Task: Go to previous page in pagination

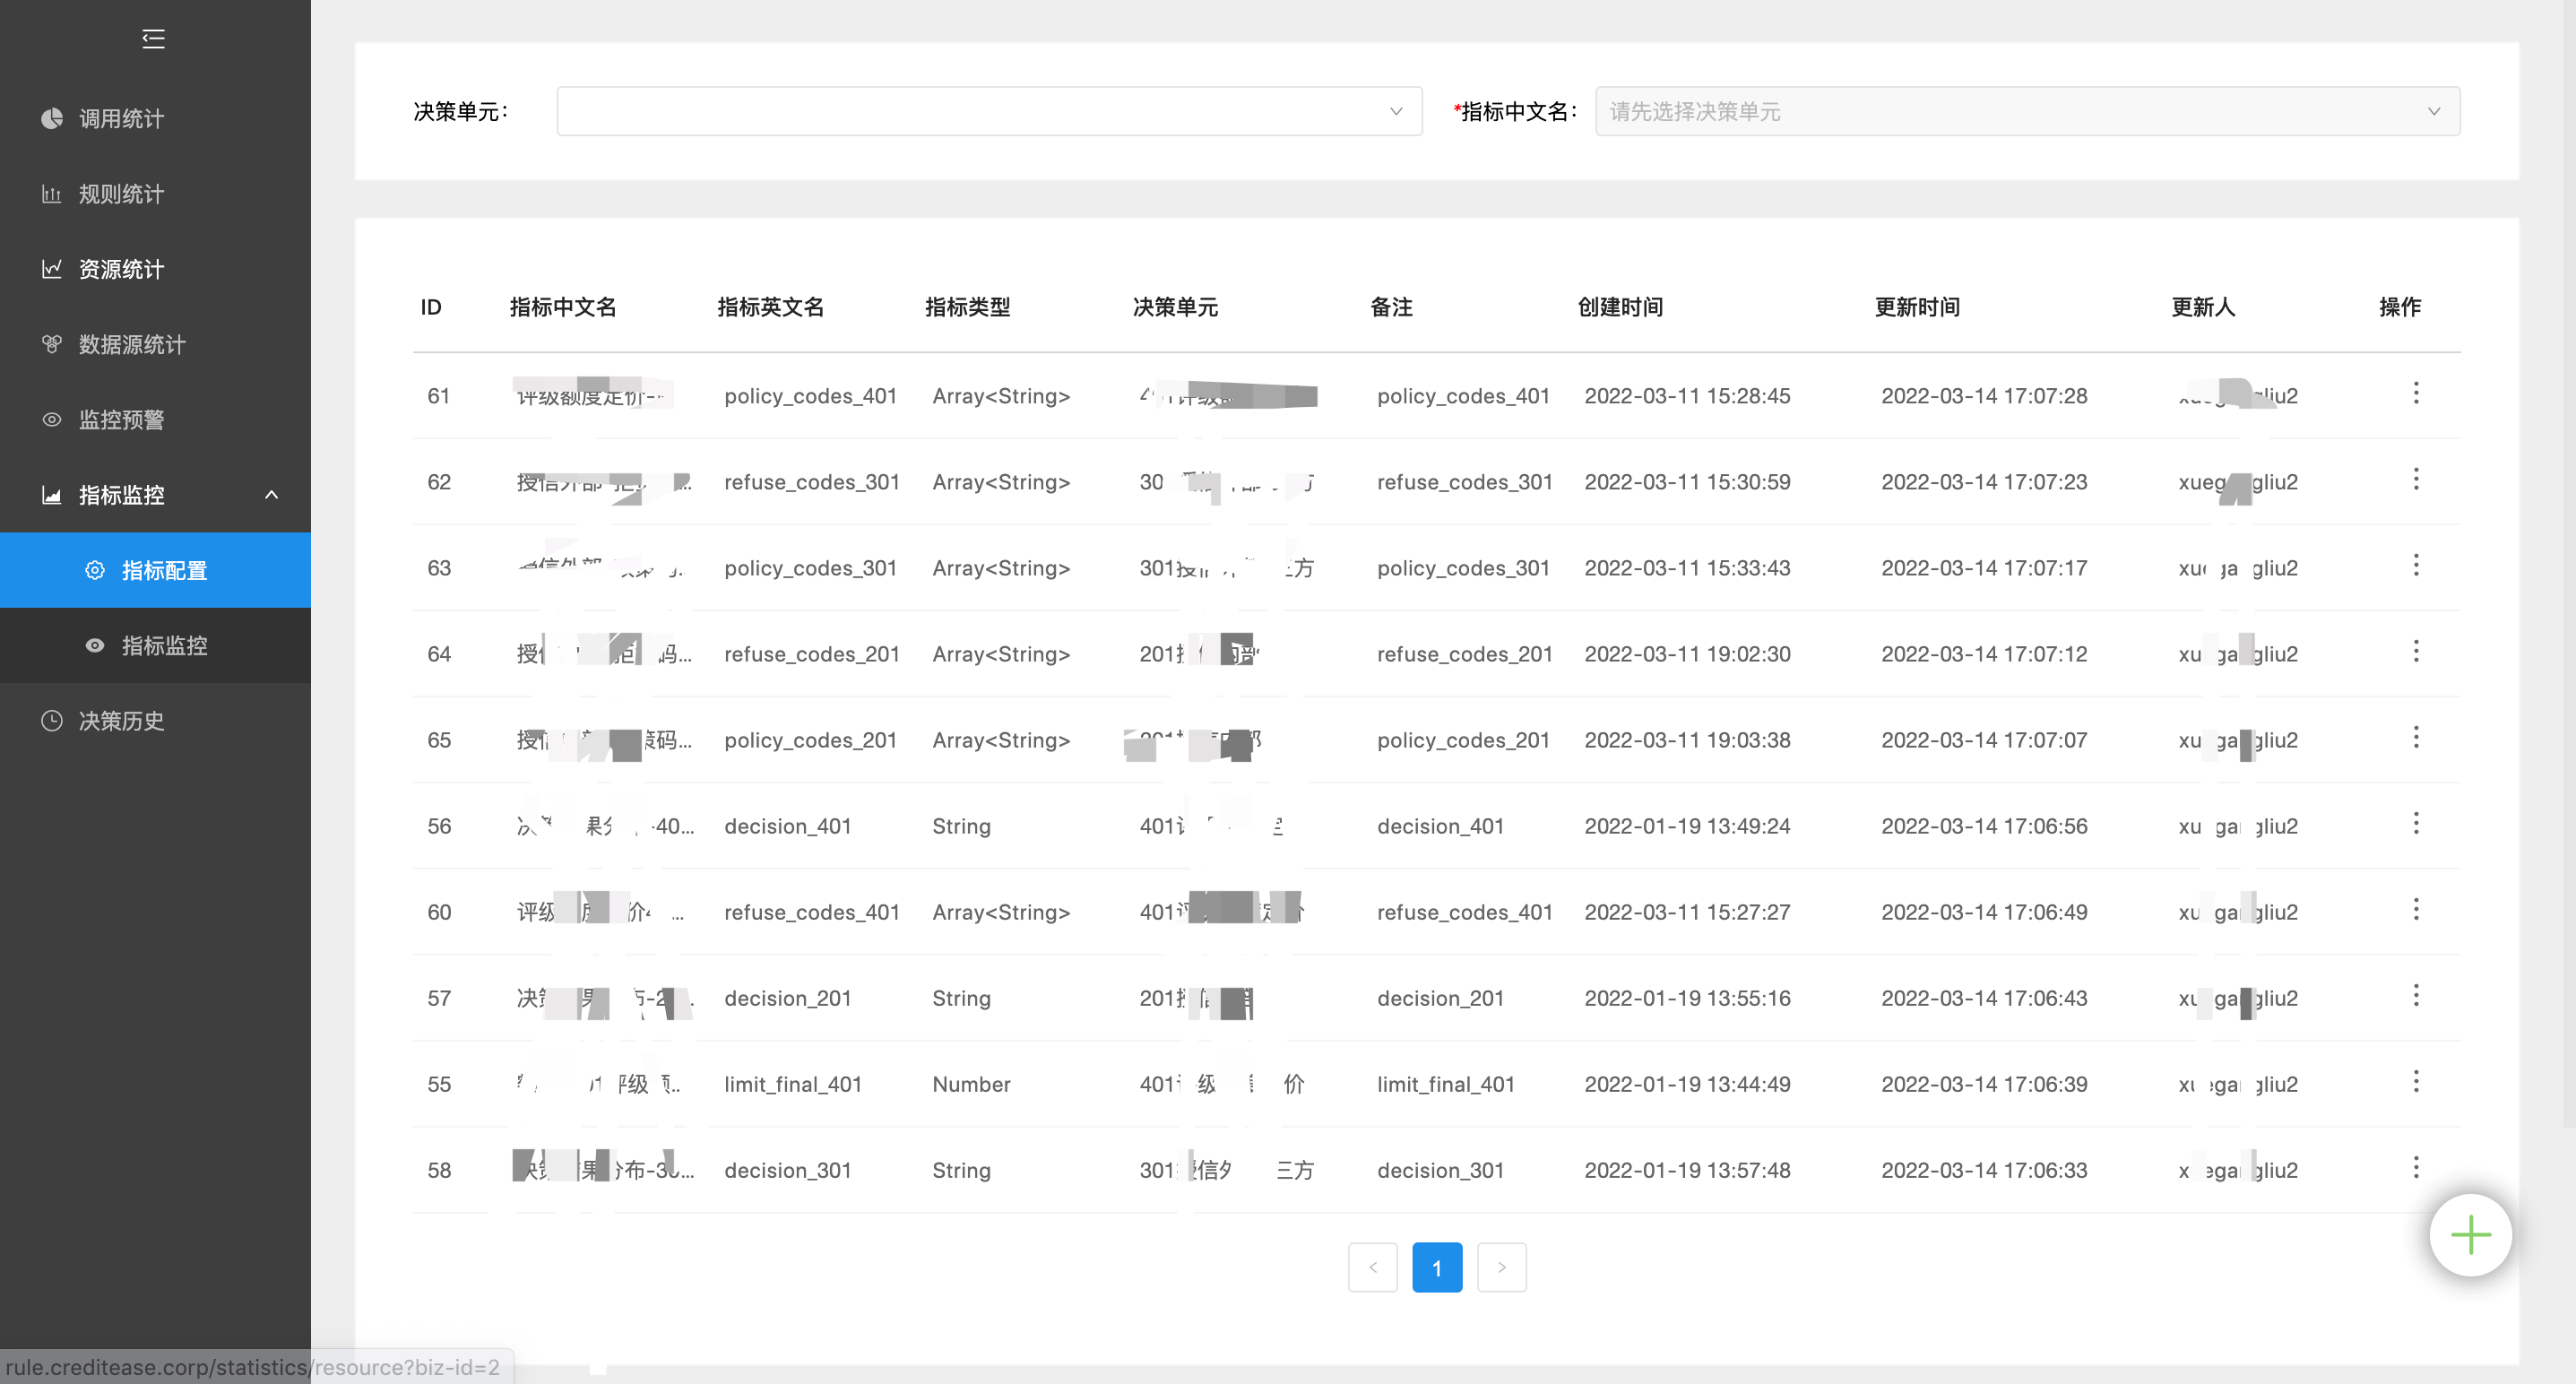Action: coord(1373,1267)
